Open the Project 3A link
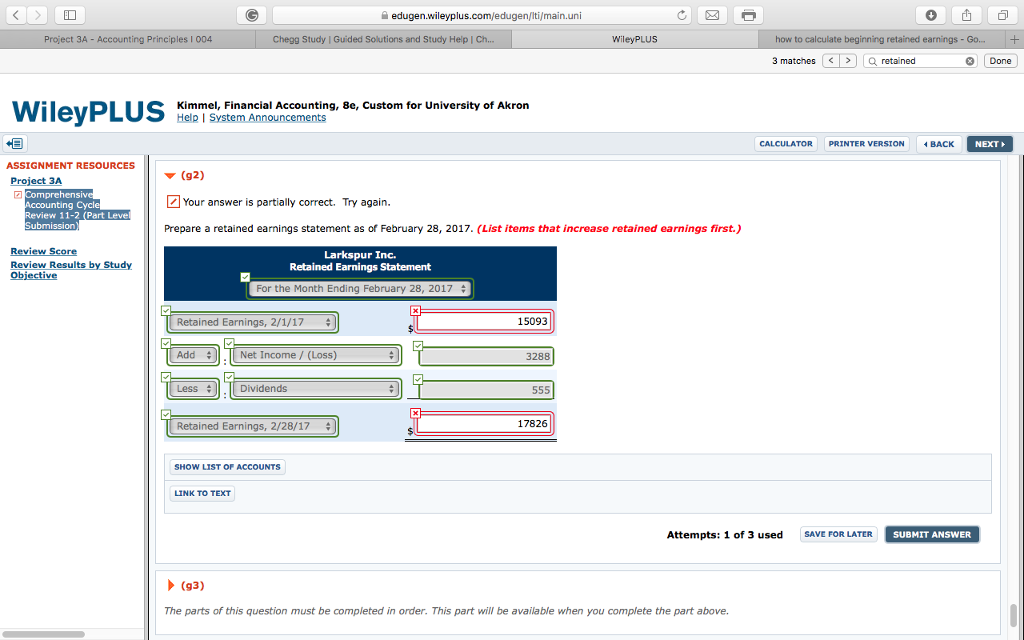The width and height of the screenshot is (1024, 640). pyautogui.click(x=36, y=181)
